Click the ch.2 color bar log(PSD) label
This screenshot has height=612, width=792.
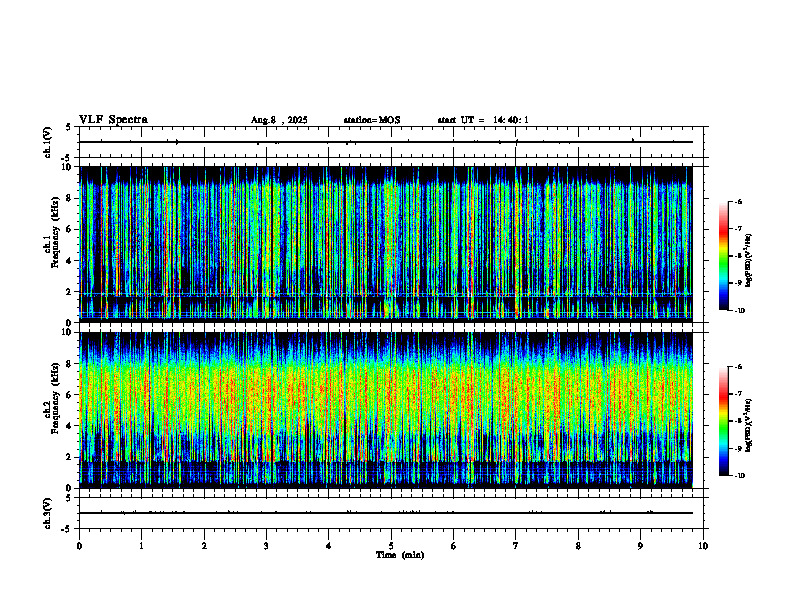749,425
